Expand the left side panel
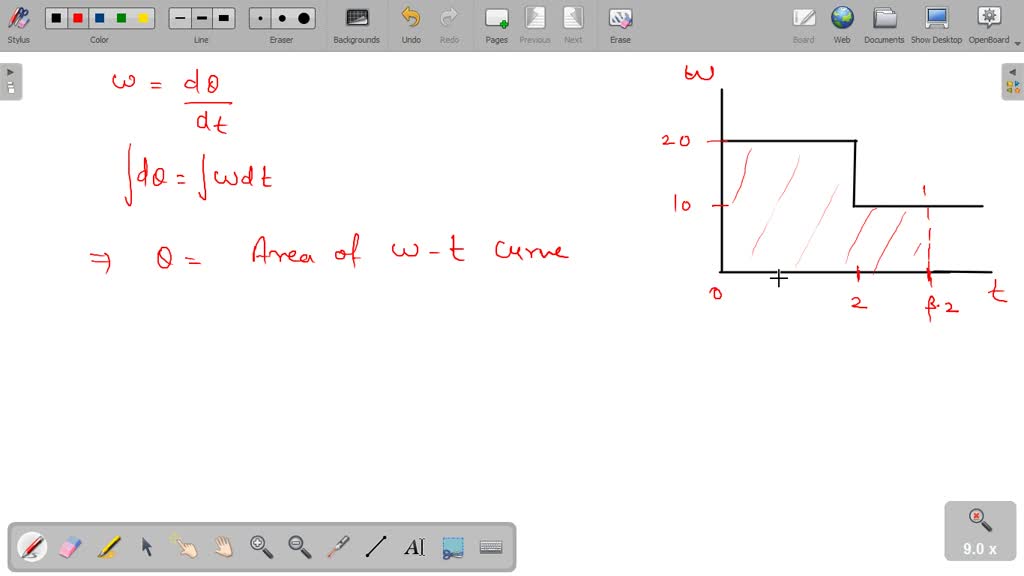Screen dimensions: 1024x576 pyautogui.click(x=9, y=70)
